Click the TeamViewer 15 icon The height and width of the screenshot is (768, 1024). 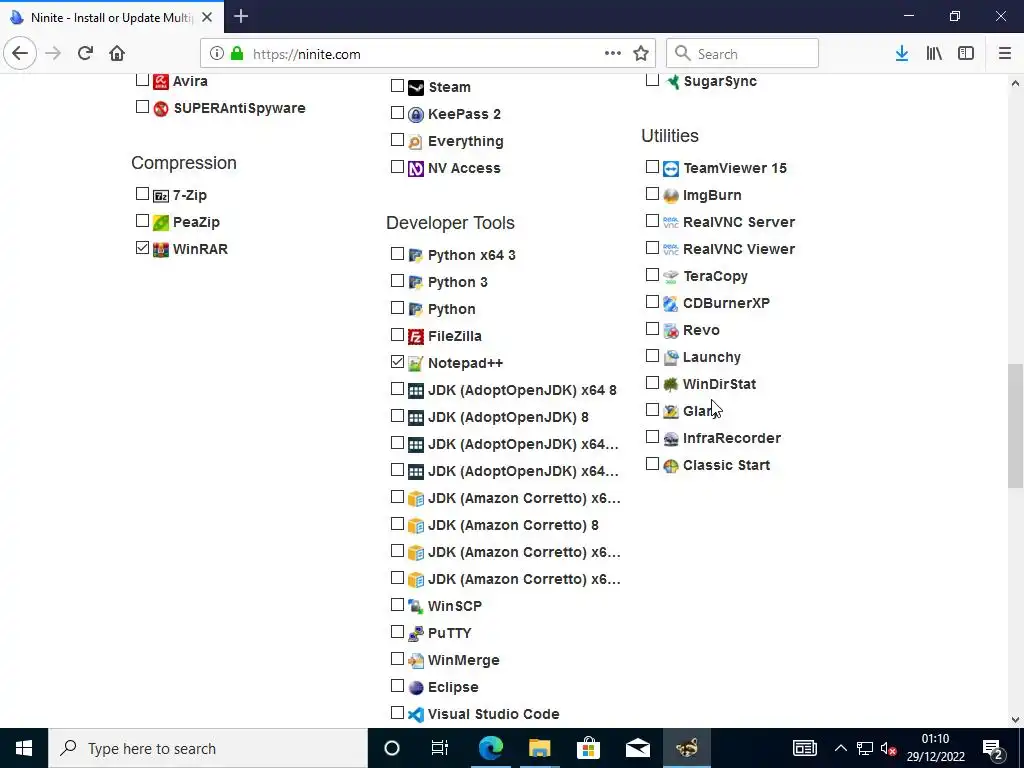pos(671,168)
